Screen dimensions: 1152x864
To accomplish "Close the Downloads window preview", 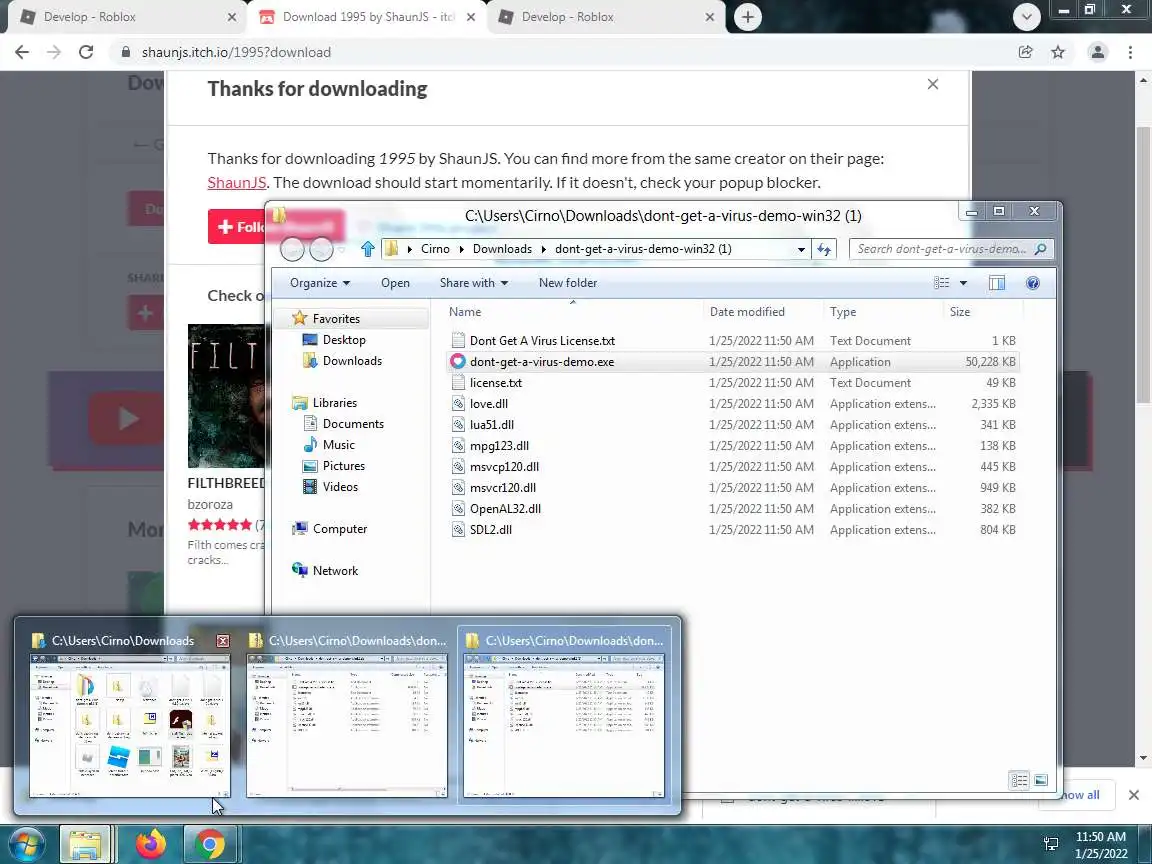I will pyautogui.click(x=223, y=641).
